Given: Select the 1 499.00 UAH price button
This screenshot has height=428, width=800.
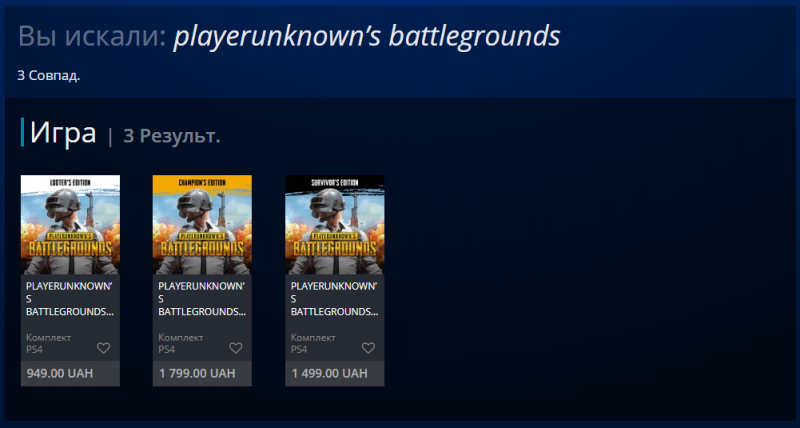Looking at the screenshot, I should click(335, 373).
